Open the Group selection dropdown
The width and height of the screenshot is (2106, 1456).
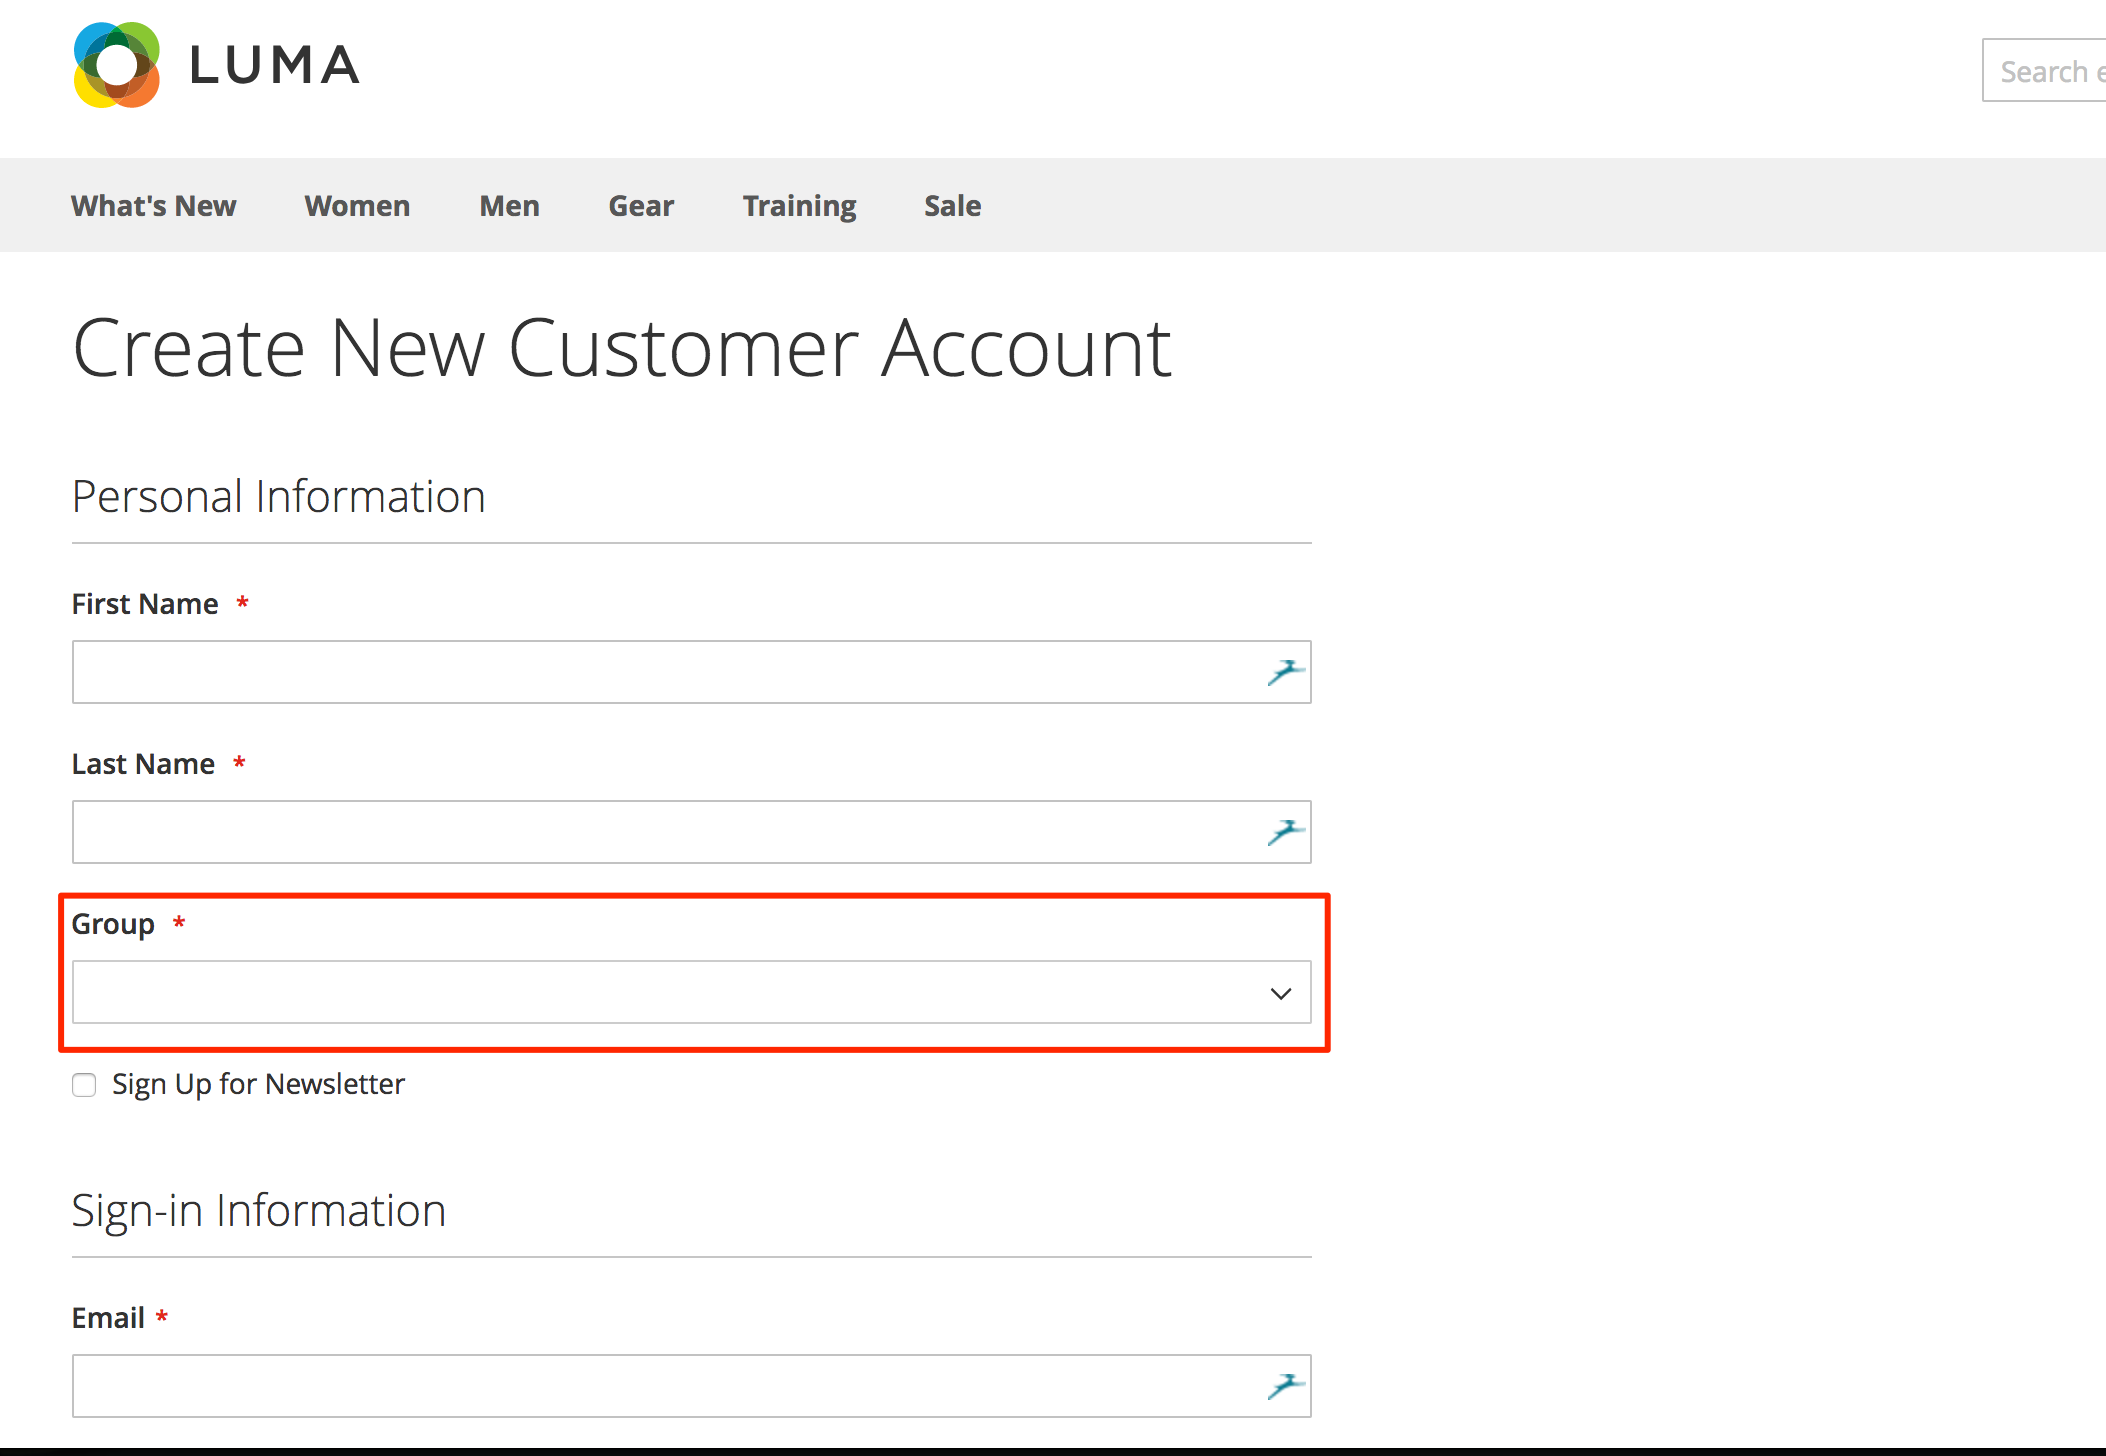690,992
